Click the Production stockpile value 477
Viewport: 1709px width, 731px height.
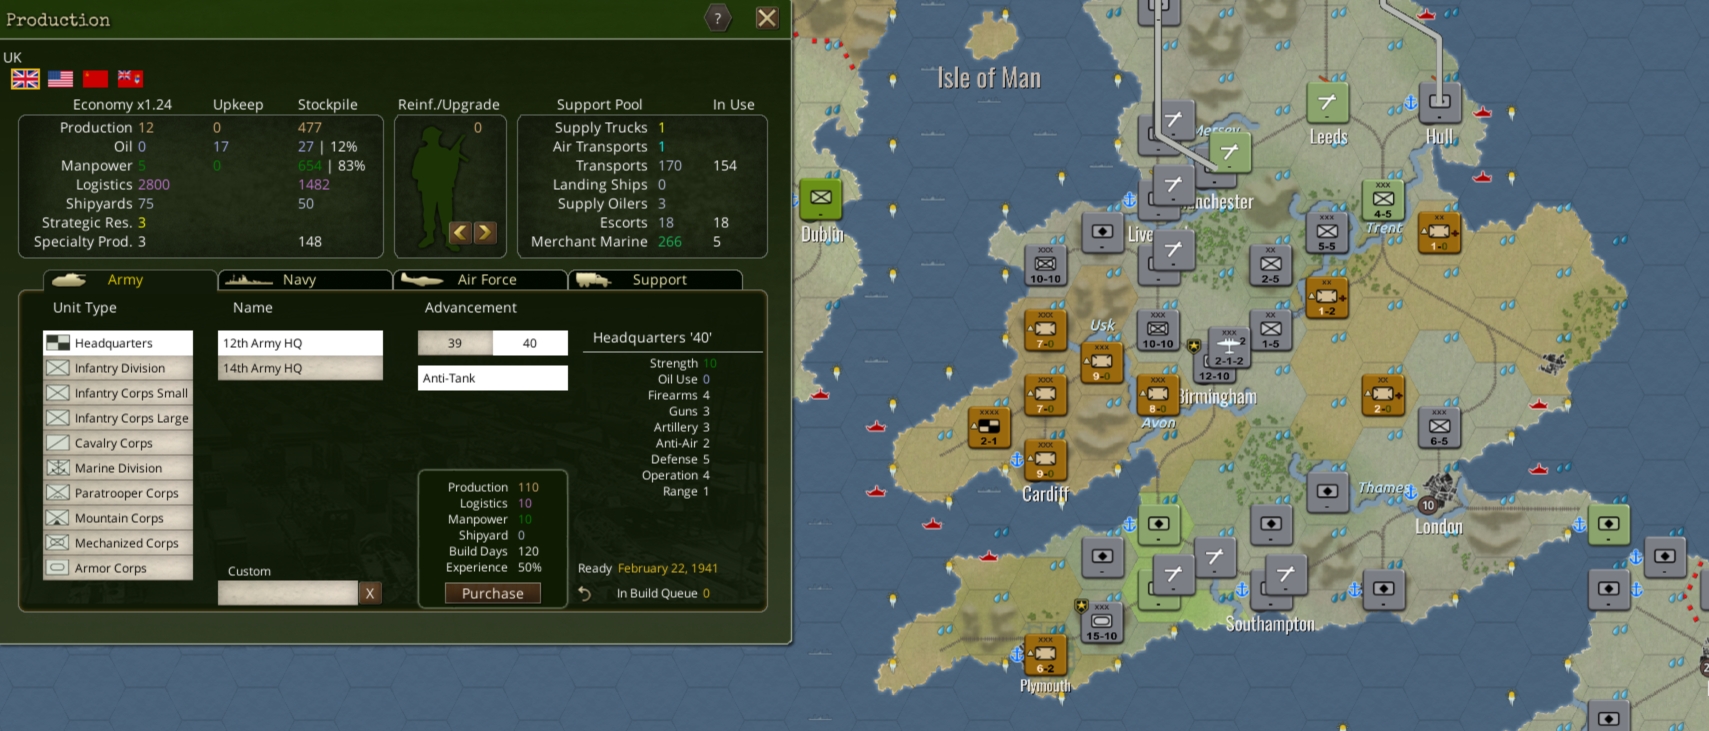point(310,128)
